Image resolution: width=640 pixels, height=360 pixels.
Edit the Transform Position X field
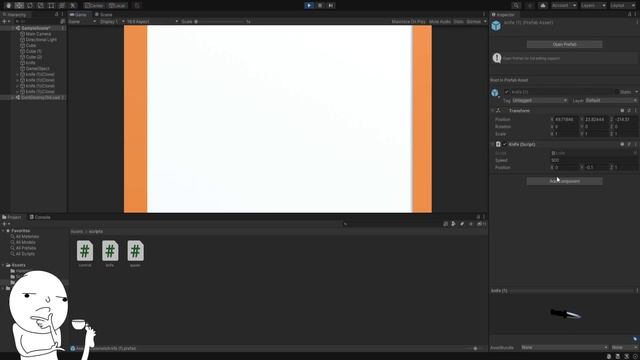(x=567, y=120)
